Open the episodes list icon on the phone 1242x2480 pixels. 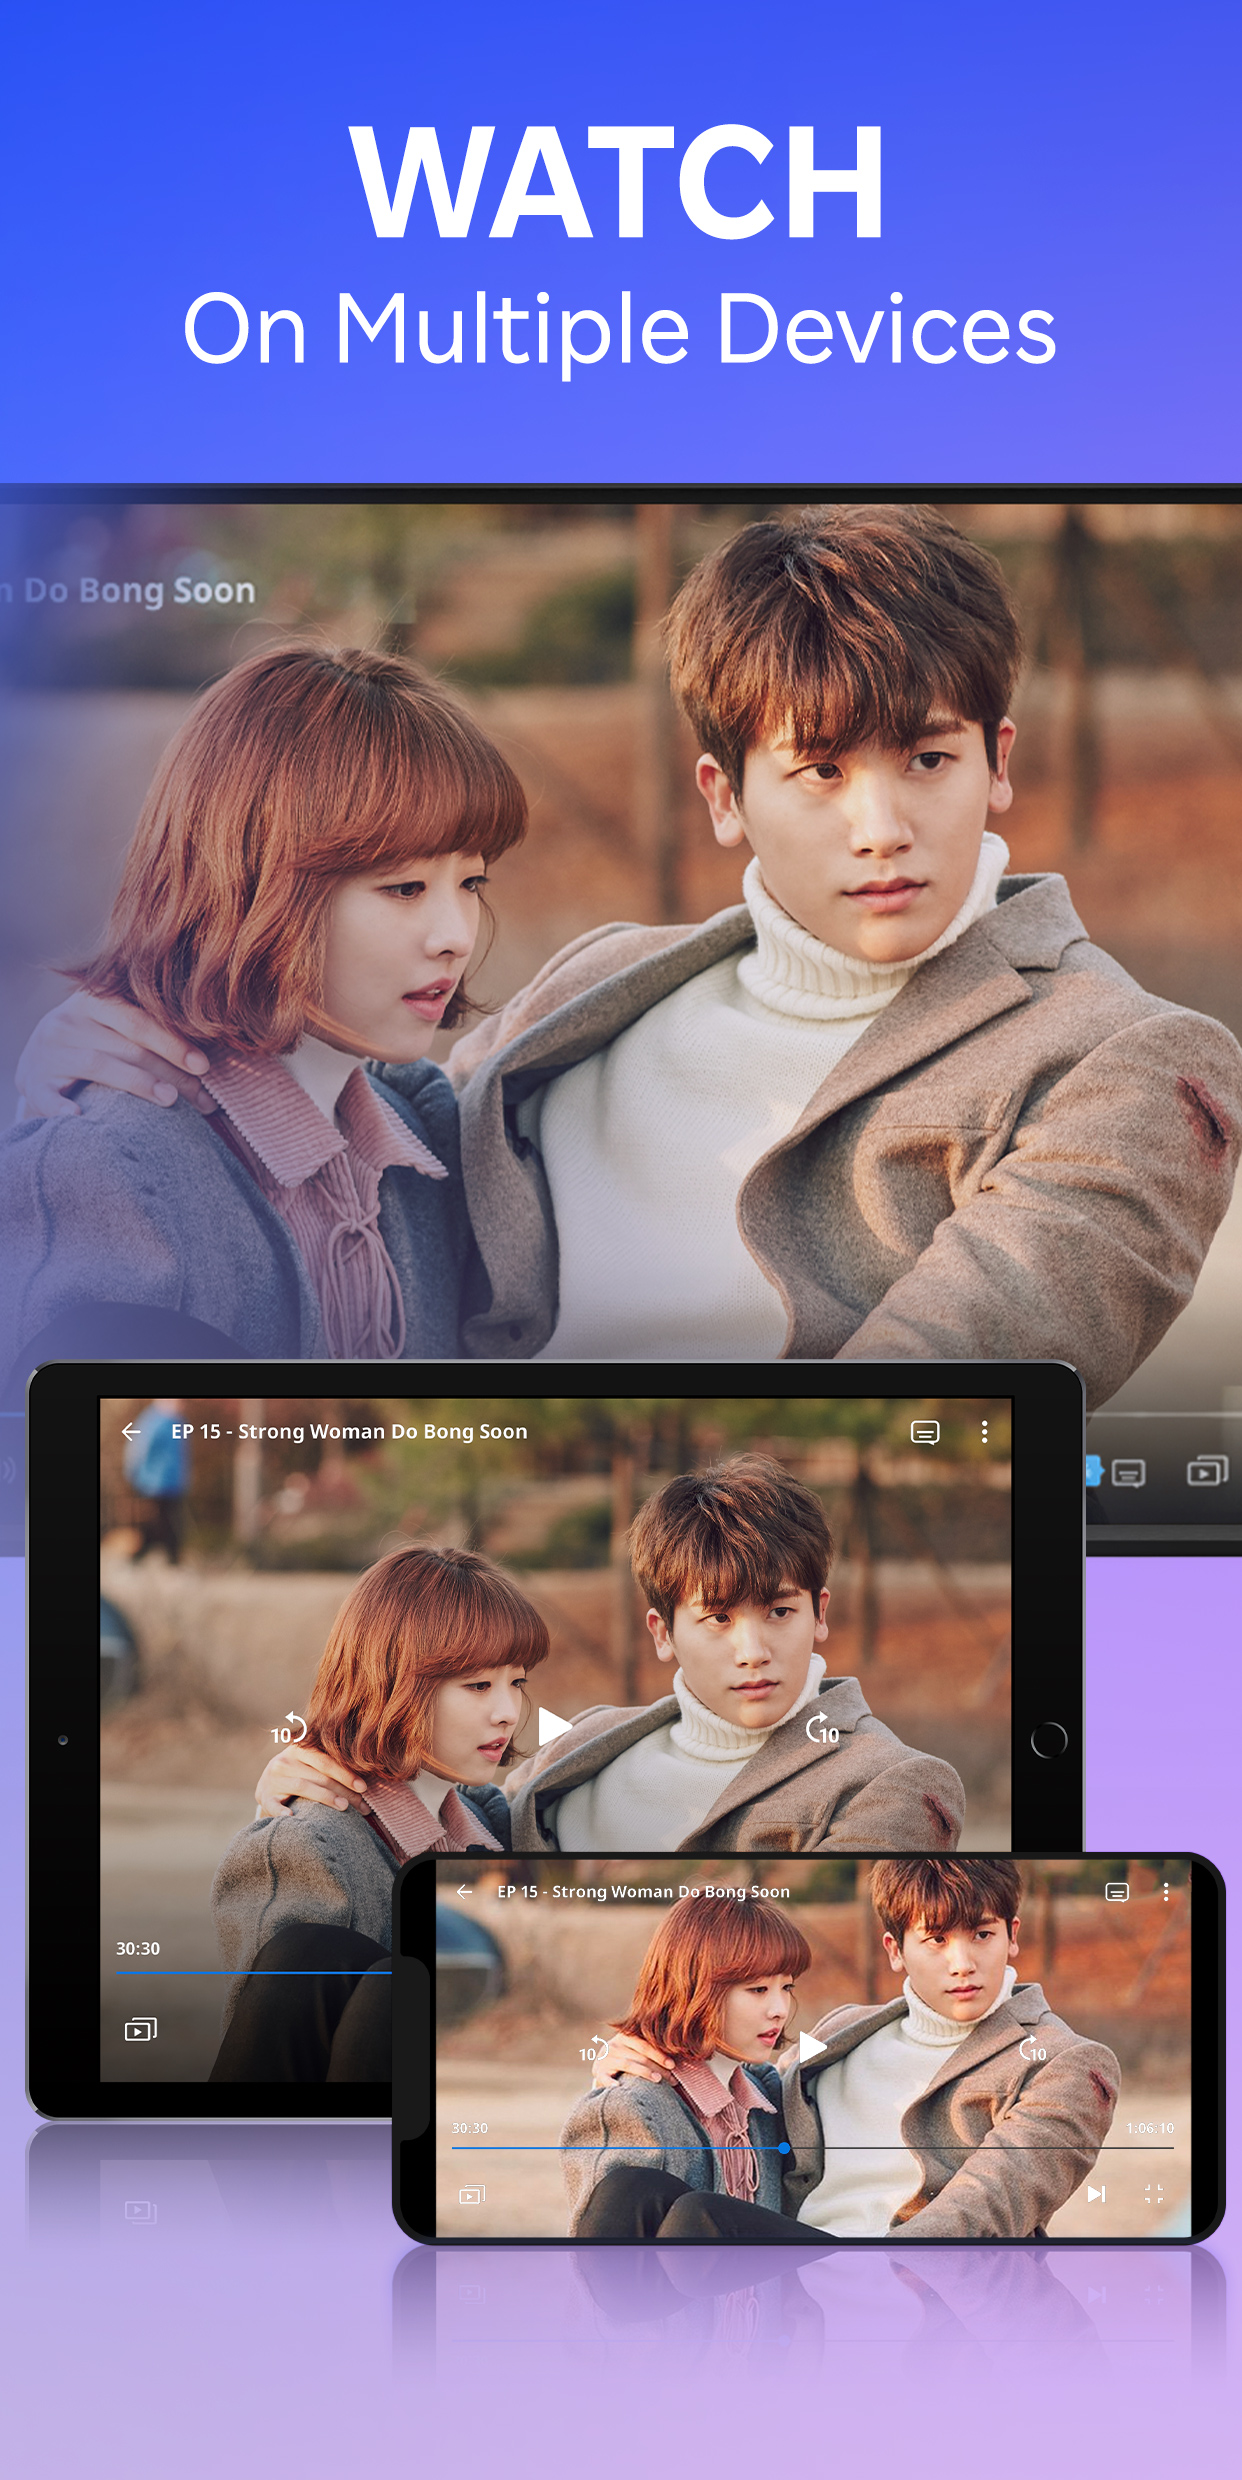(472, 2195)
